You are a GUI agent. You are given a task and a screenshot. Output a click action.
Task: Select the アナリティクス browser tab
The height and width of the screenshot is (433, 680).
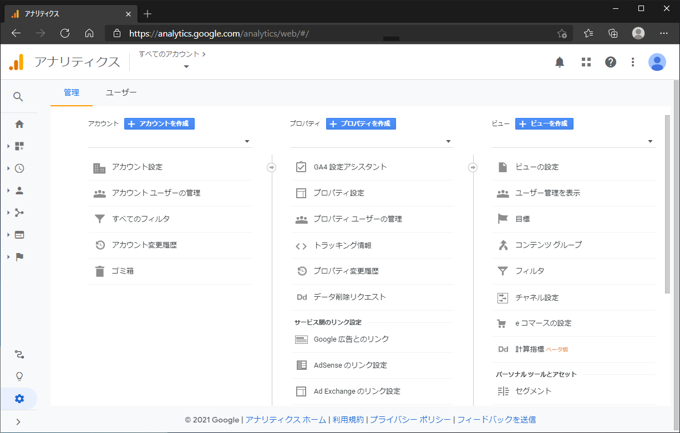72,14
